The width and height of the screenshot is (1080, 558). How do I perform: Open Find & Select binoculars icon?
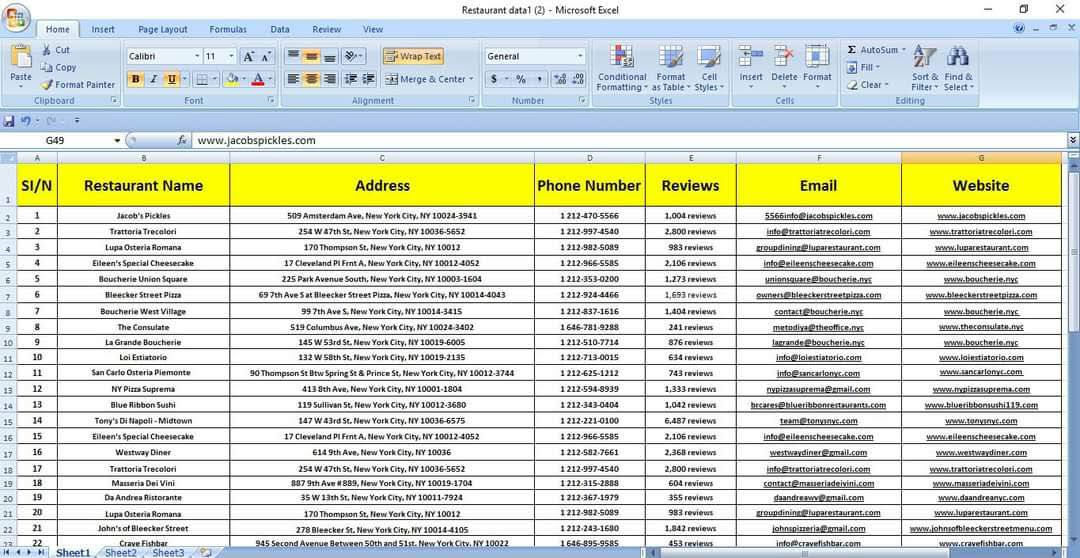[957, 56]
